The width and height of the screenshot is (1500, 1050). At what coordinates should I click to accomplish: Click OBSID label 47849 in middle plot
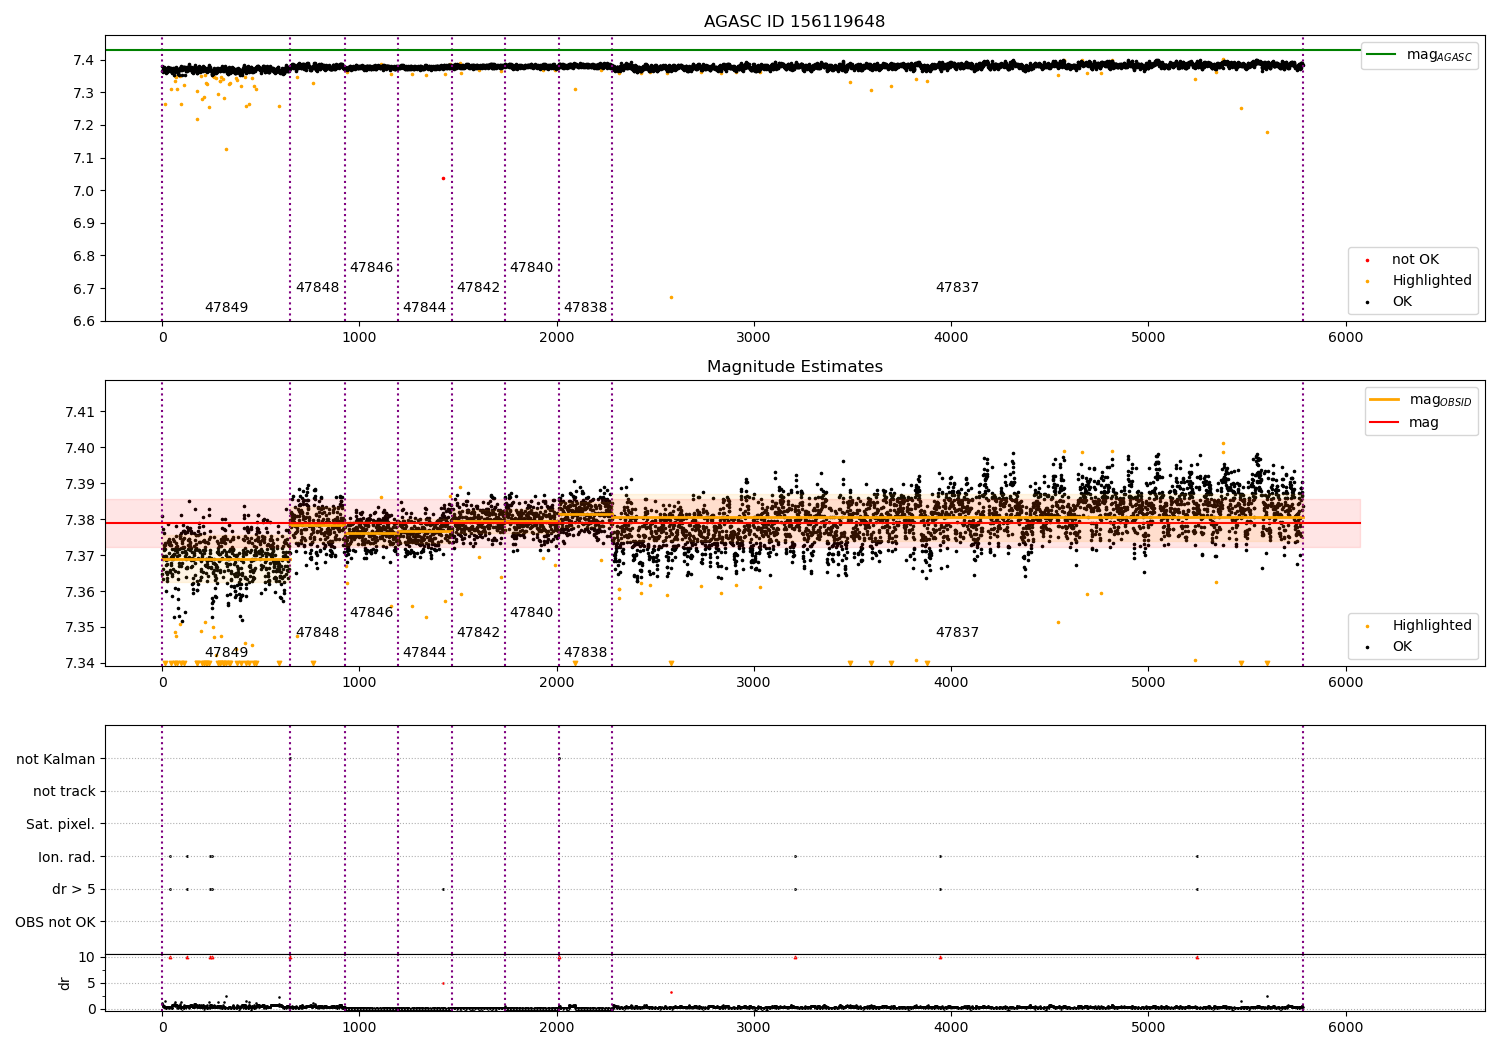(x=226, y=653)
